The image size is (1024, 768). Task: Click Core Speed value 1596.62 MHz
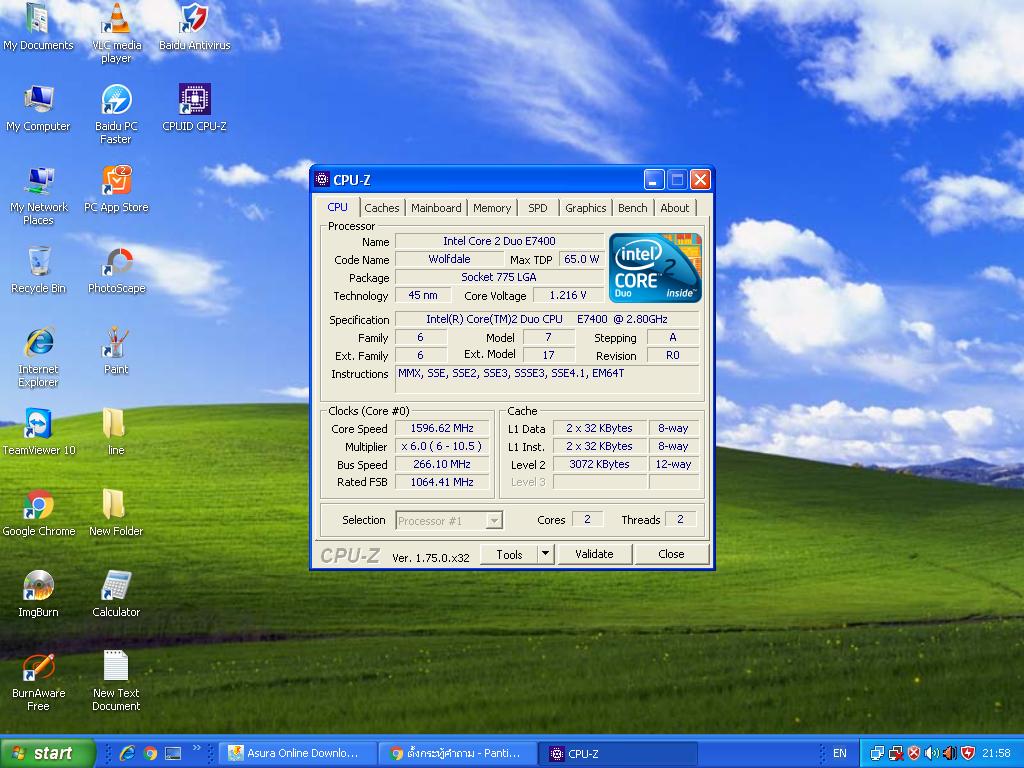point(442,428)
